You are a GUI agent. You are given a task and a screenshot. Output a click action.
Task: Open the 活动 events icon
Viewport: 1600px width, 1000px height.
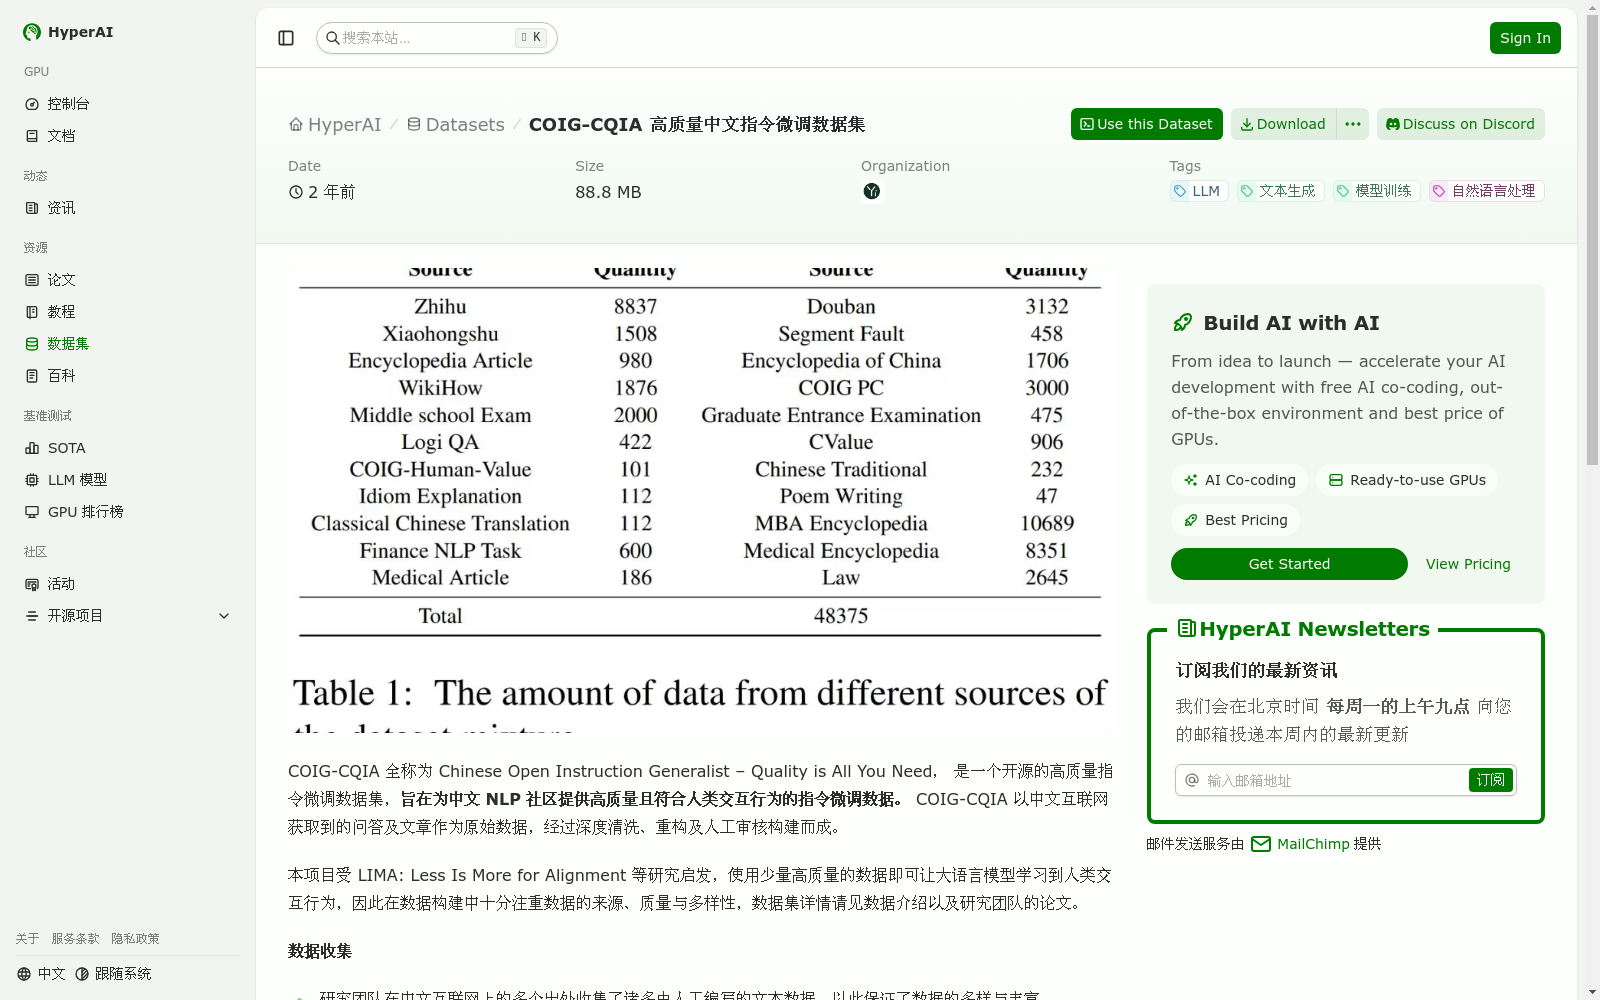tap(32, 584)
